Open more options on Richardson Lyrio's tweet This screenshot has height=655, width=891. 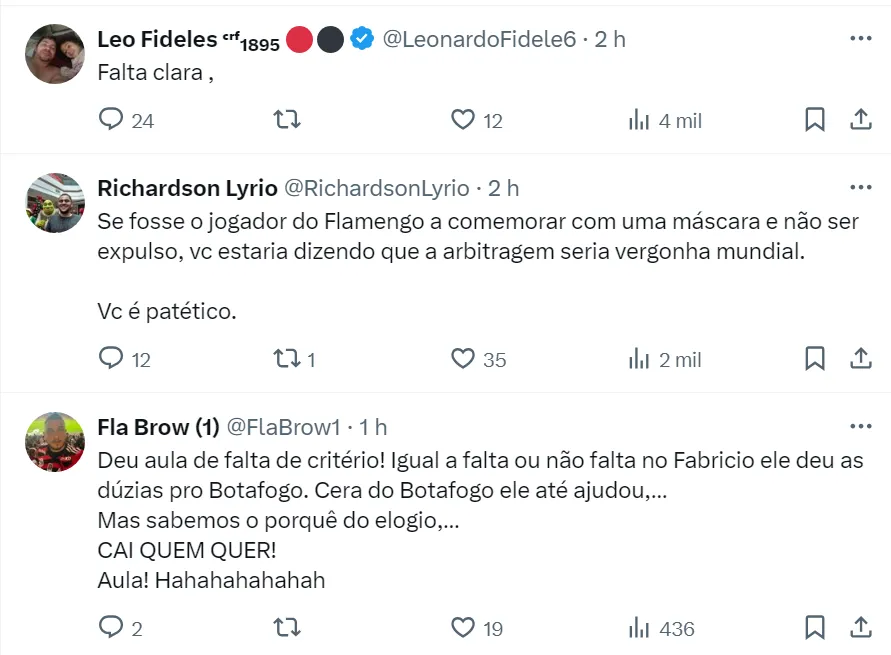pos(860,187)
